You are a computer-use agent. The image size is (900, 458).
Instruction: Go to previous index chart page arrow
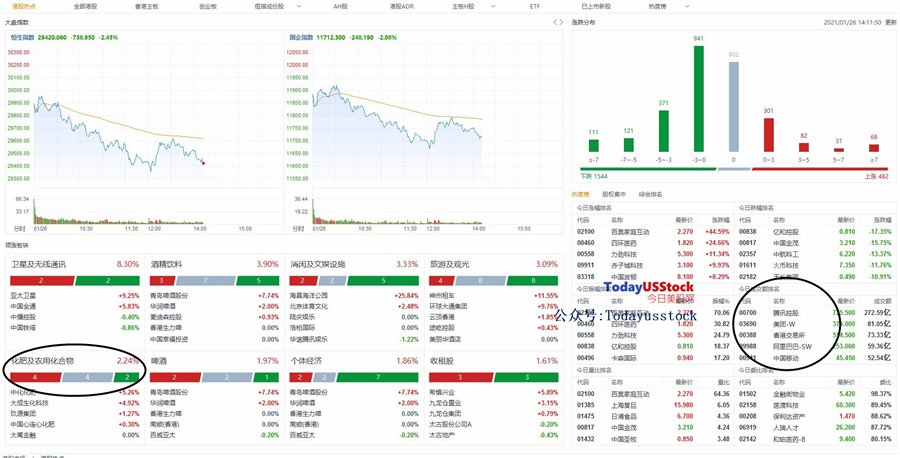[x=555, y=22]
